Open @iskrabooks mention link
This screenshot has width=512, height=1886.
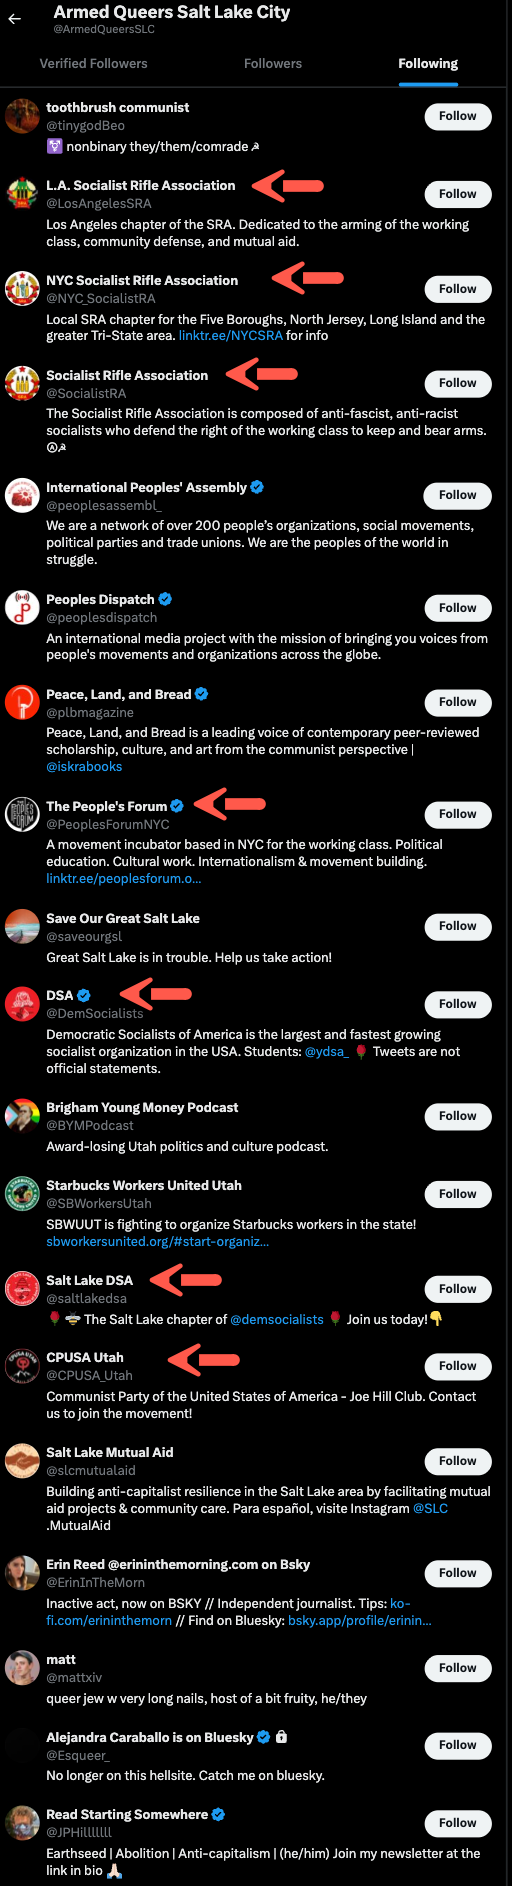(84, 767)
